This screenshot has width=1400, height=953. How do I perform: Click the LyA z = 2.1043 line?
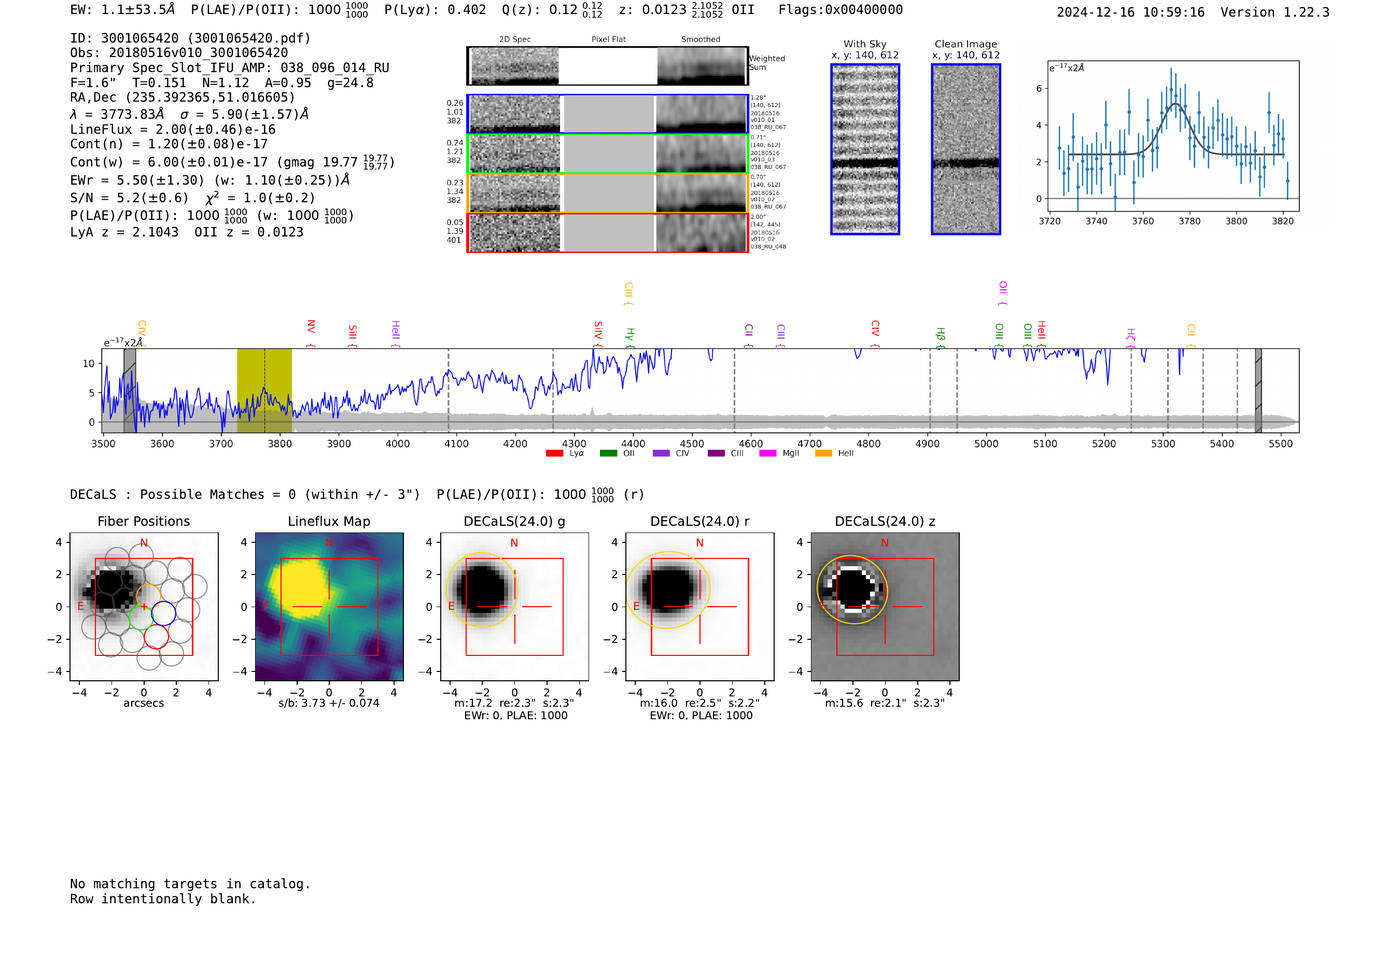[x=187, y=232]
